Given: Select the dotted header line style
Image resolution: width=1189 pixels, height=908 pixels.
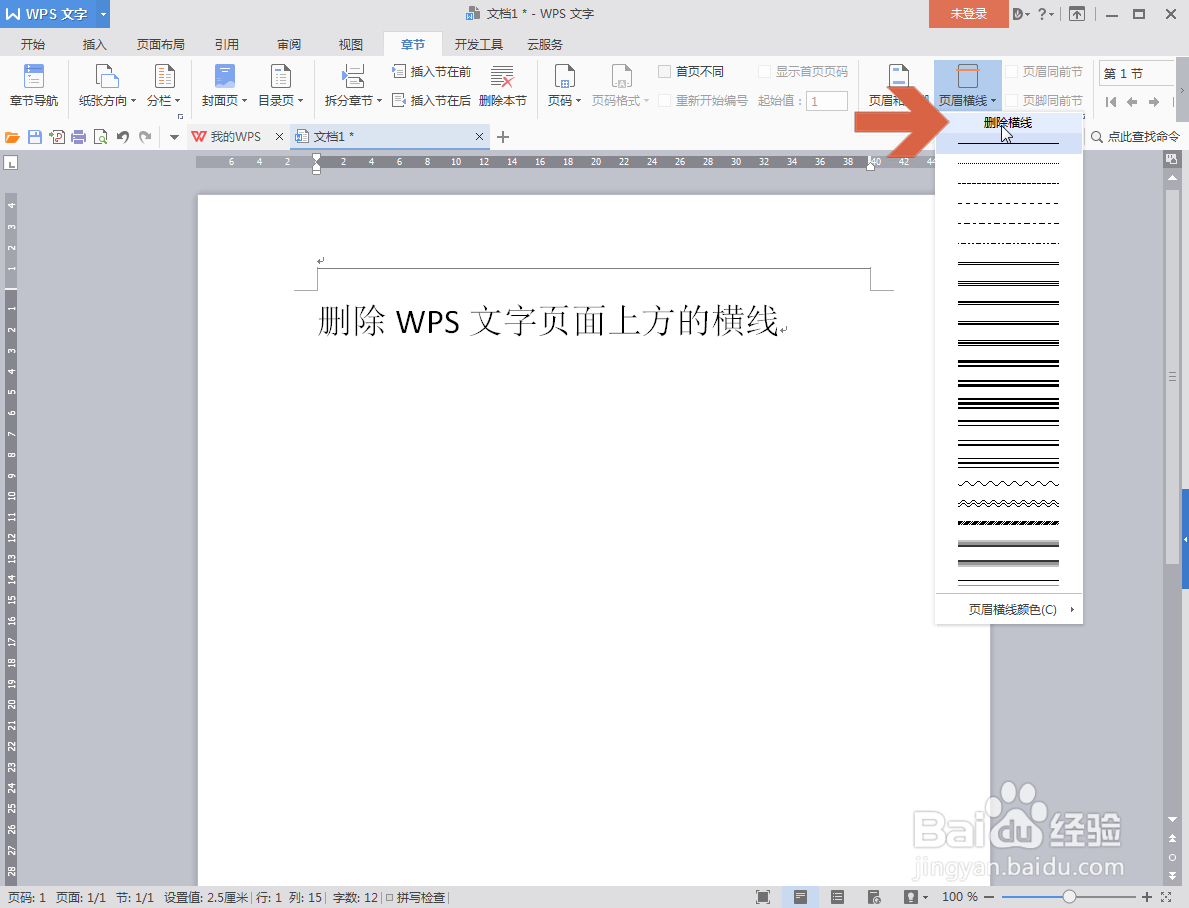Looking at the screenshot, I should pyautogui.click(x=1008, y=163).
